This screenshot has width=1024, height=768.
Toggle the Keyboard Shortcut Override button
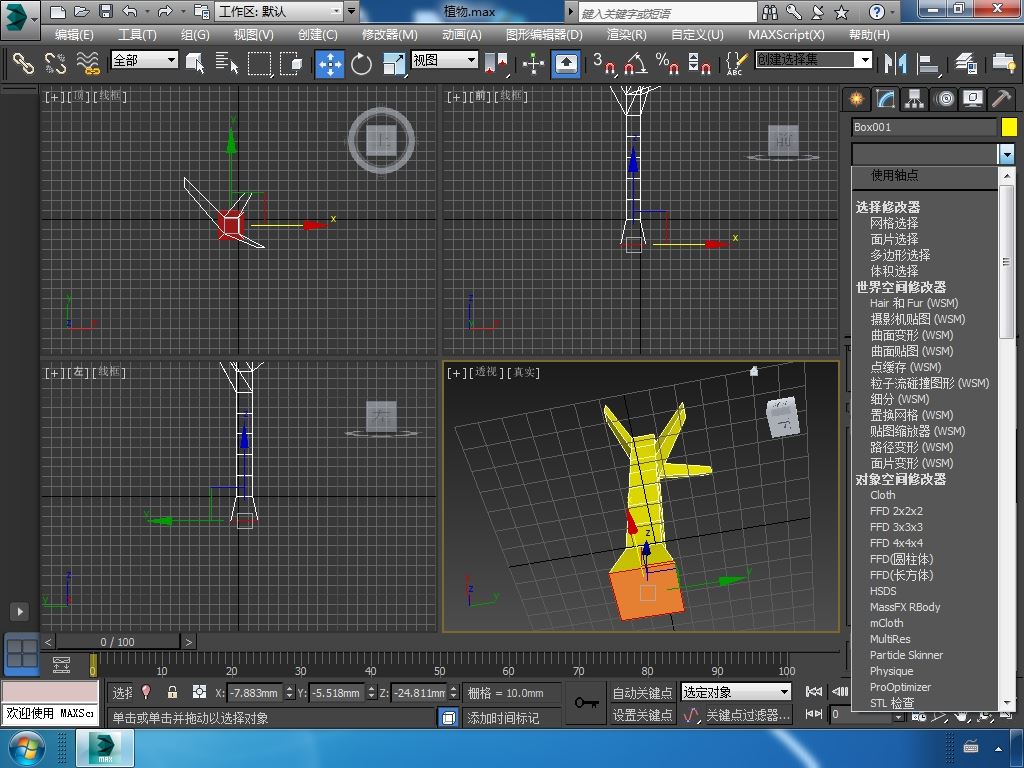point(566,63)
